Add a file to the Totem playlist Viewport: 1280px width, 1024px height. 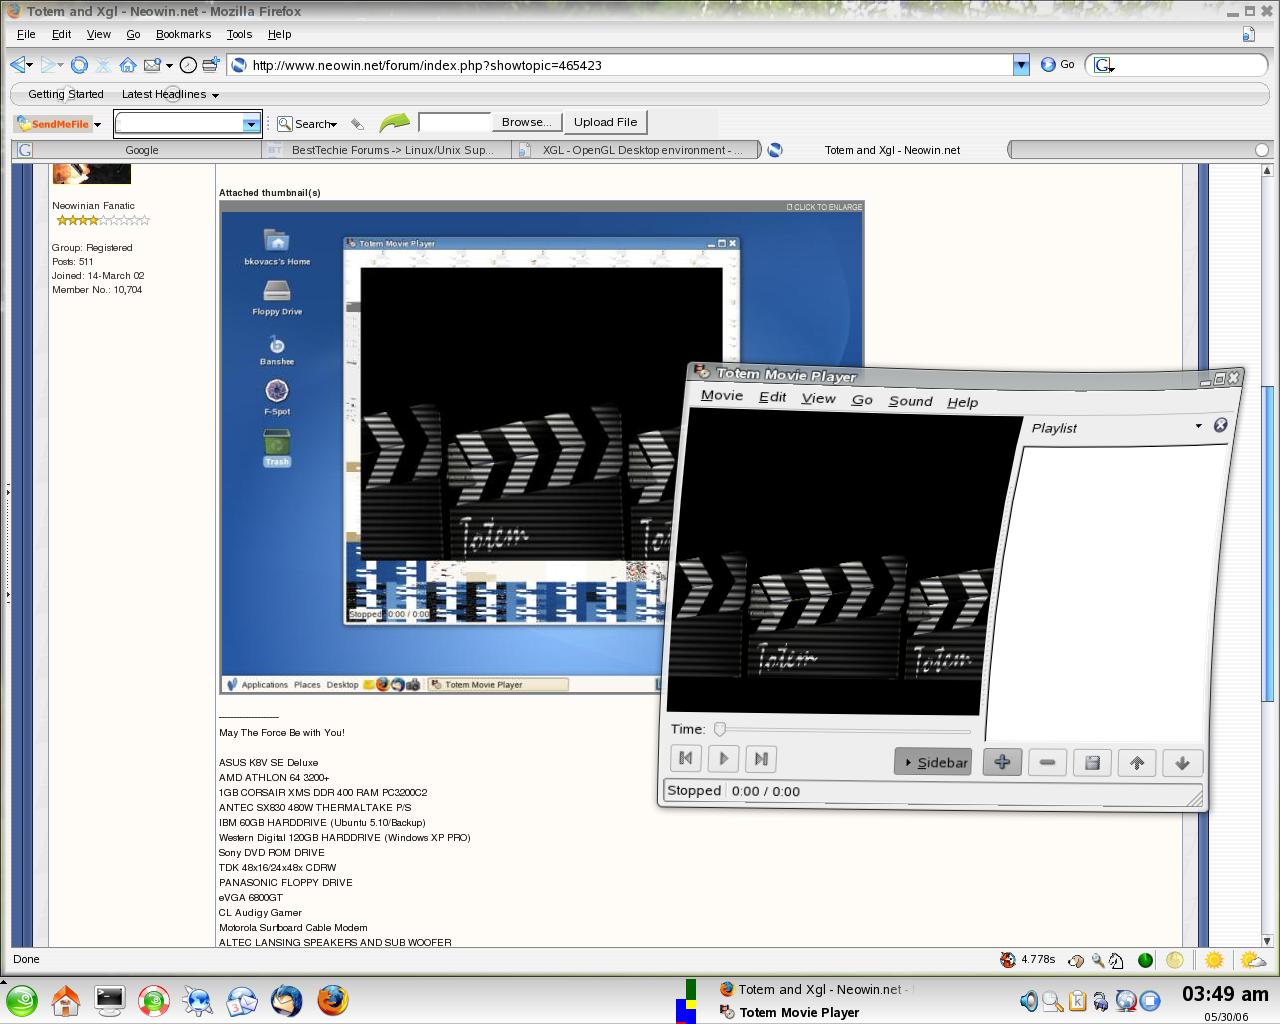(x=1002, y=762)
